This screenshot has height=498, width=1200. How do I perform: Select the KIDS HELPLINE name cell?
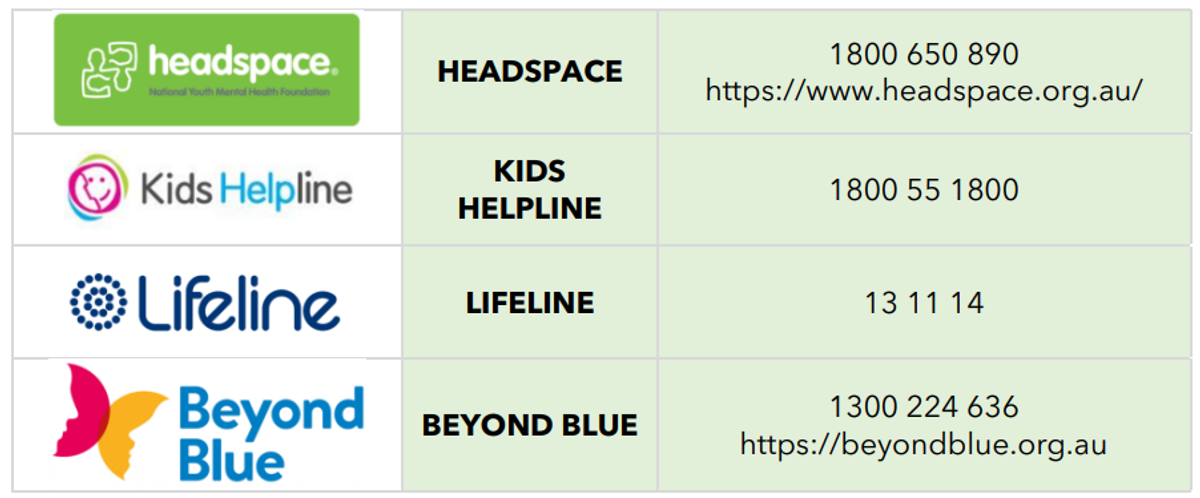(530, 189)
